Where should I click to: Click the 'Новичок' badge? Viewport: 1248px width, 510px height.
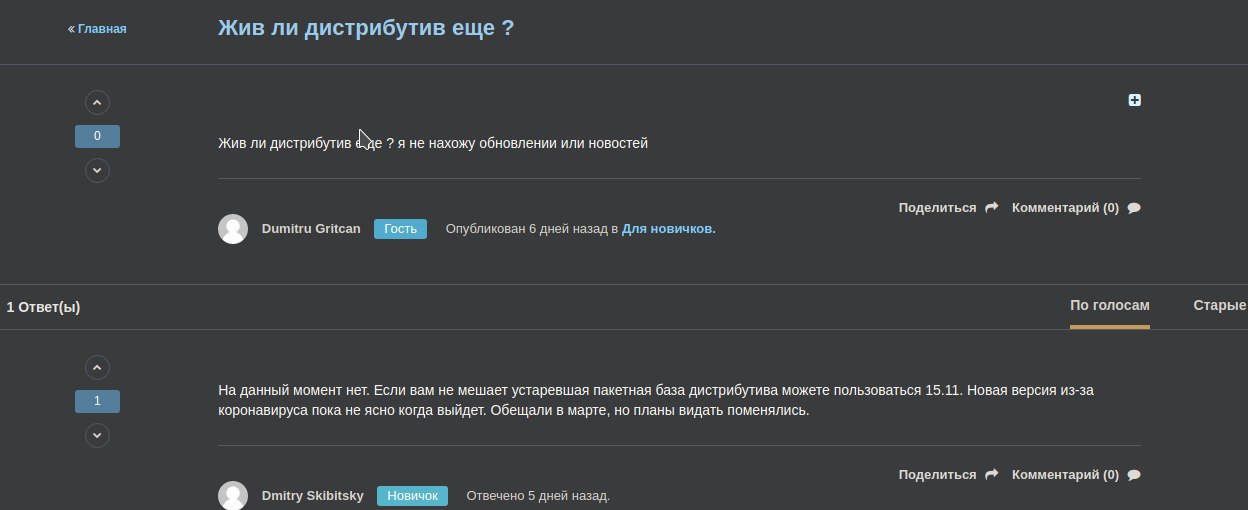pos(412,496)
